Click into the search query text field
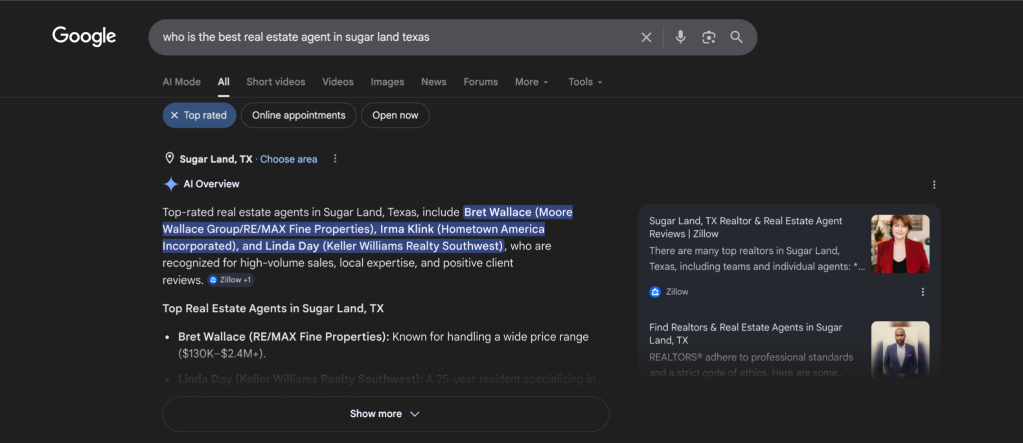Viewport: 1023px width, 443px height. pos(391,37)
